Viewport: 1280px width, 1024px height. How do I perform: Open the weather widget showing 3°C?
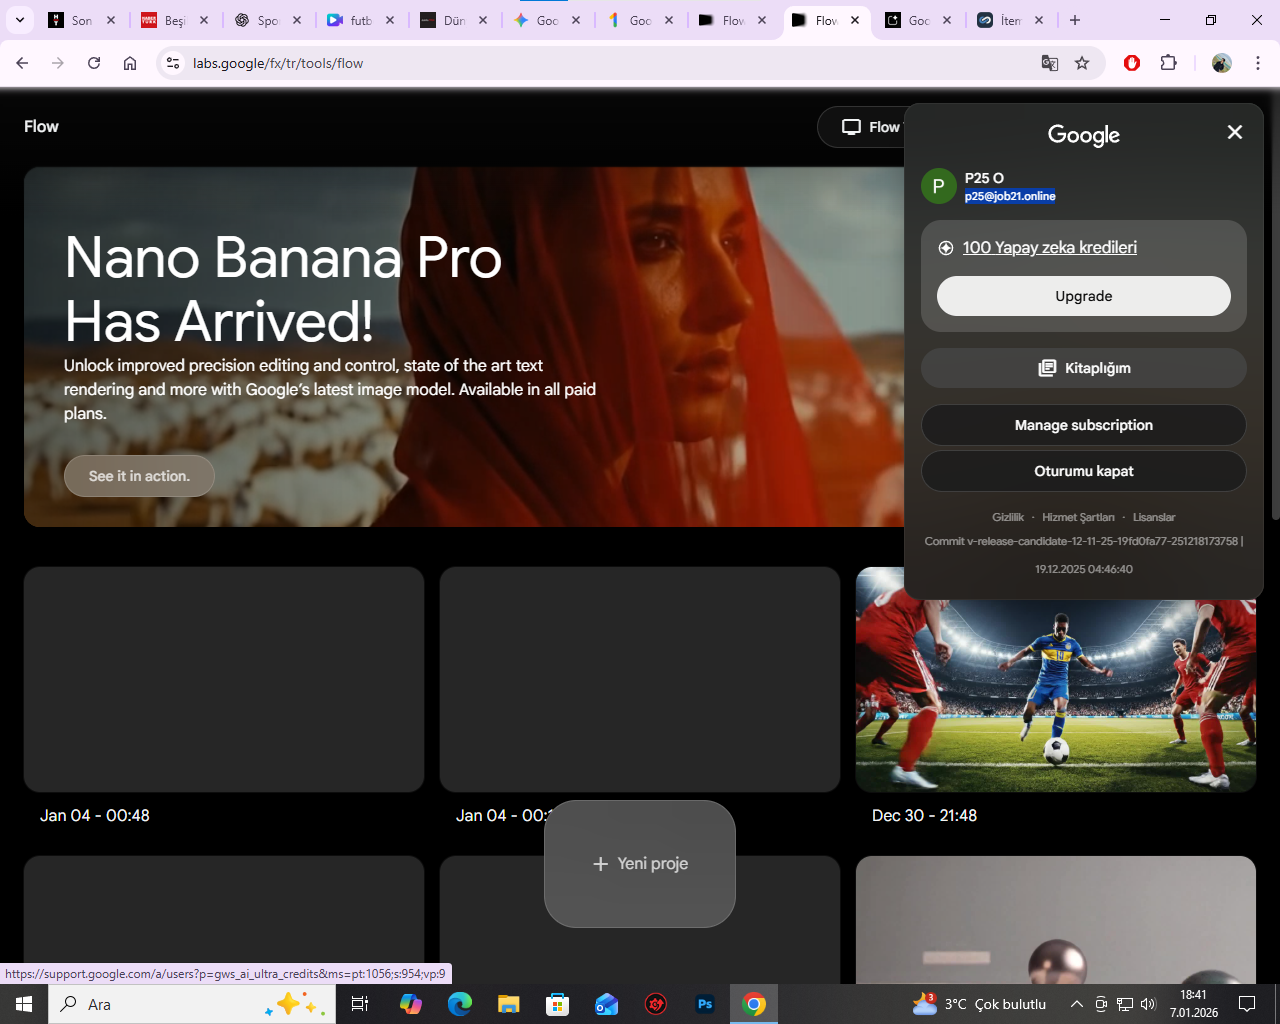(979, 1004)
